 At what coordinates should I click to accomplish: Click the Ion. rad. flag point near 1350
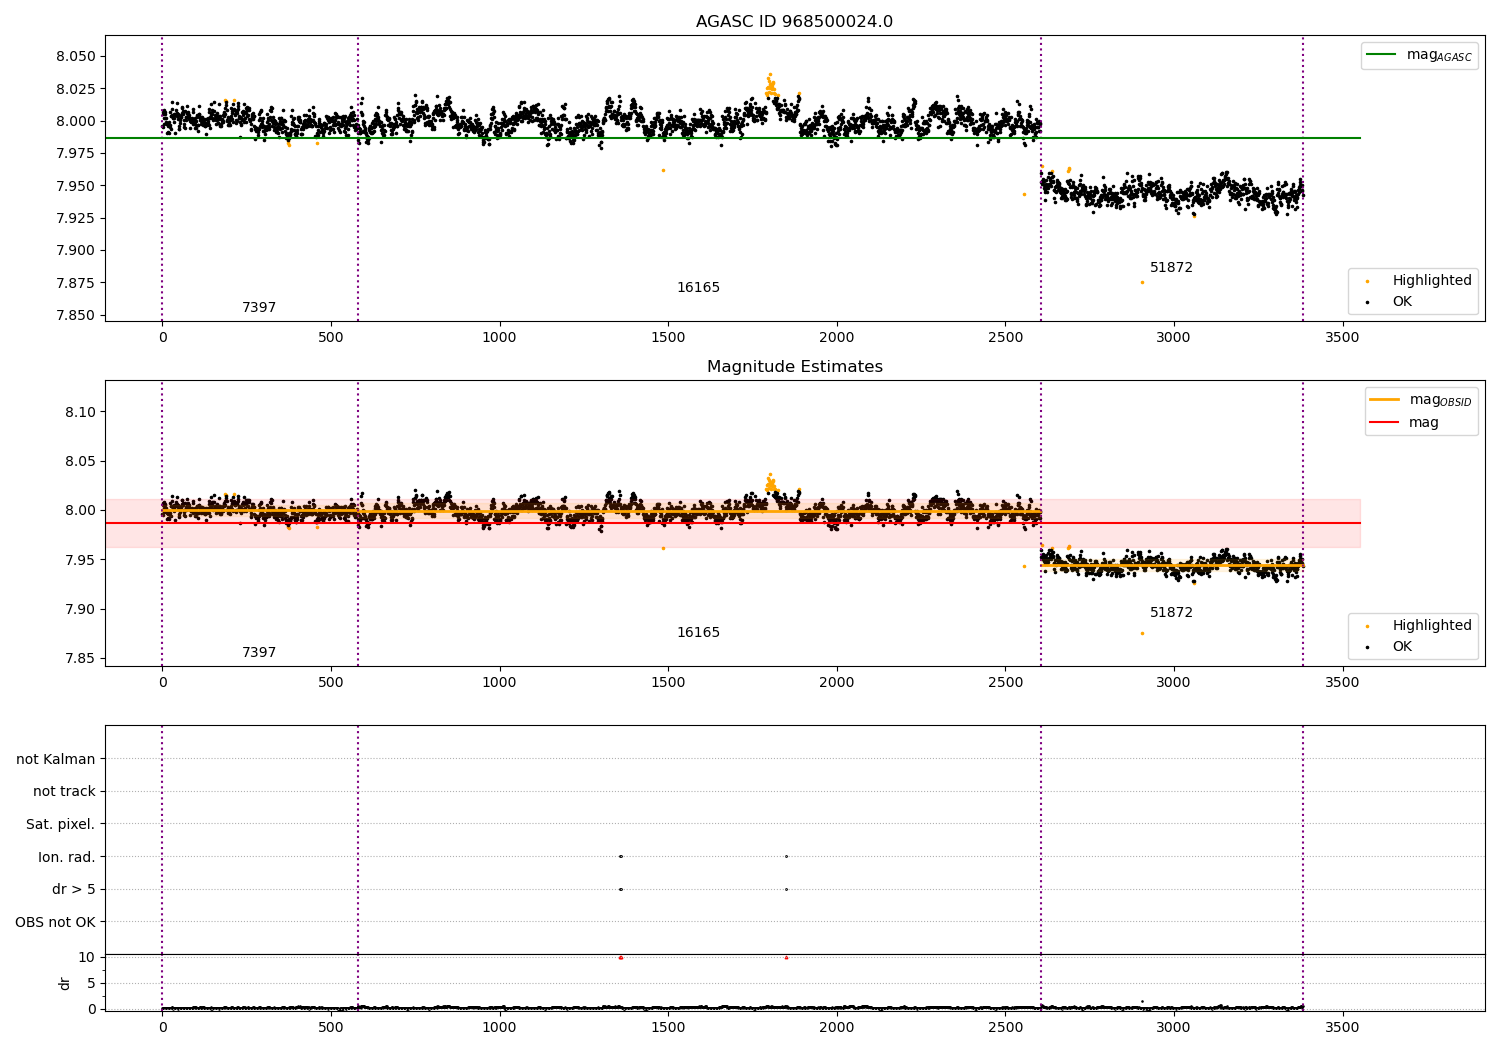point(621,856)
